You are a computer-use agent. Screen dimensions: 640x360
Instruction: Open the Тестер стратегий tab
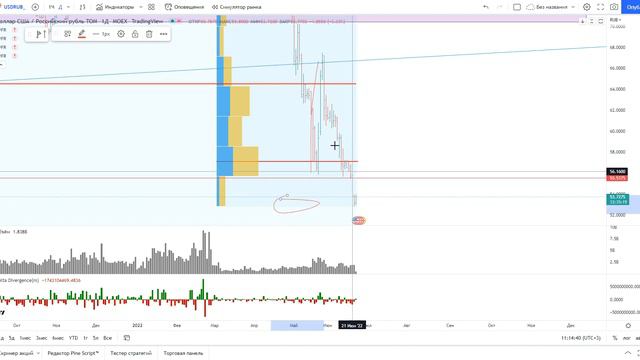point(131,353)
